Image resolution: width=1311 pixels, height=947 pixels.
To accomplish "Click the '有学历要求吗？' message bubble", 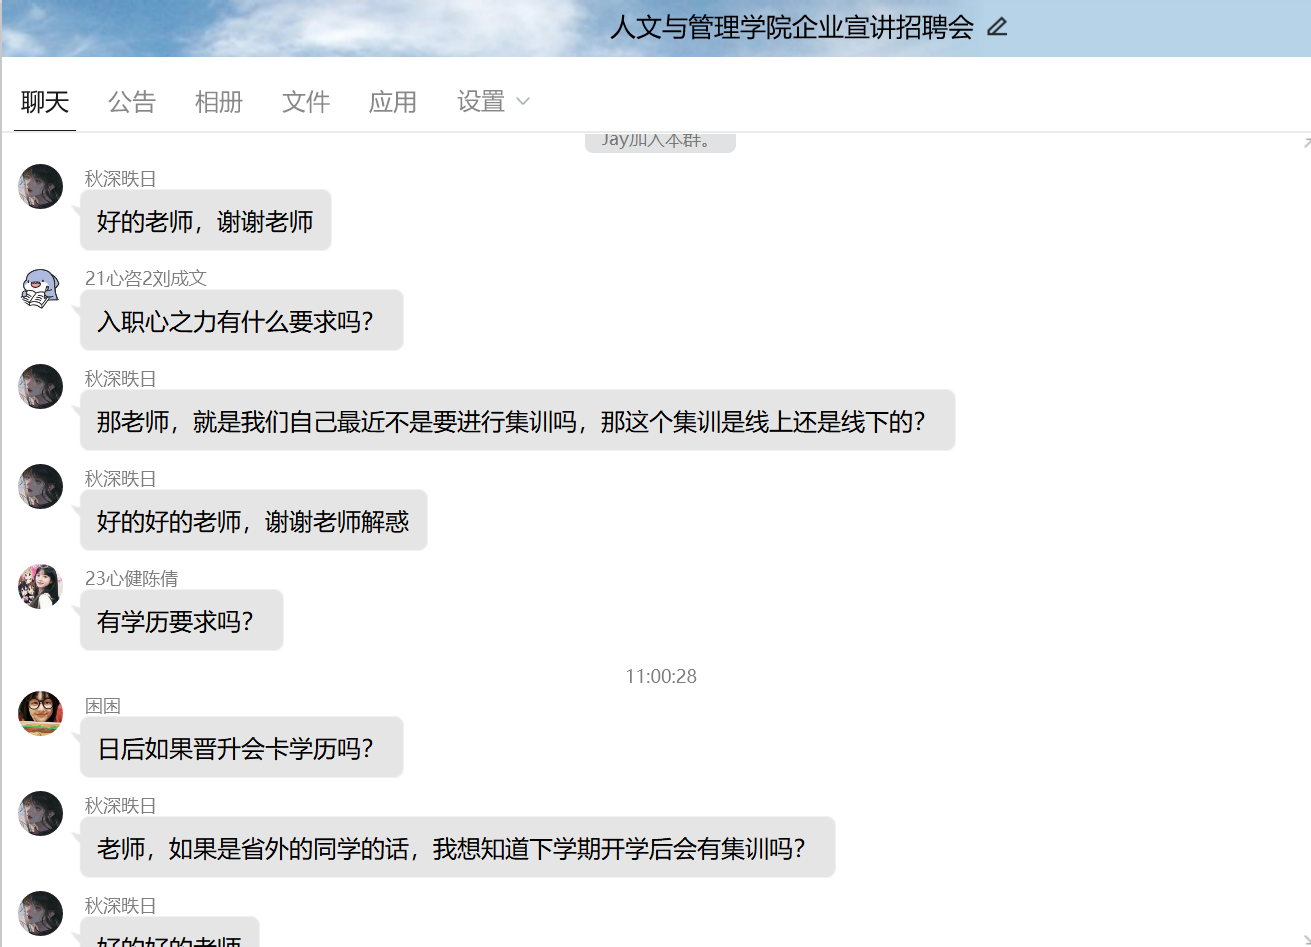I will pyautogui.click(x=181, y=621).
